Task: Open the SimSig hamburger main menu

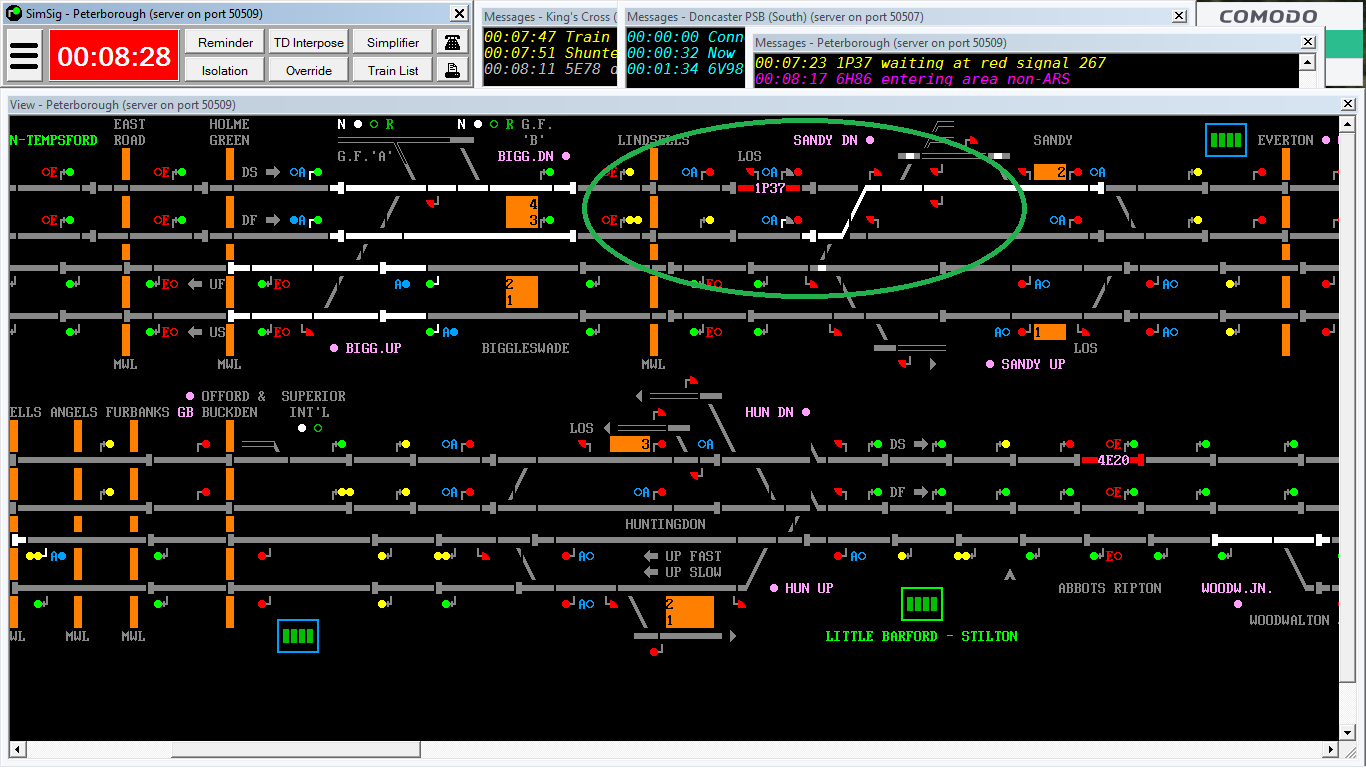Action: point(24,56)
